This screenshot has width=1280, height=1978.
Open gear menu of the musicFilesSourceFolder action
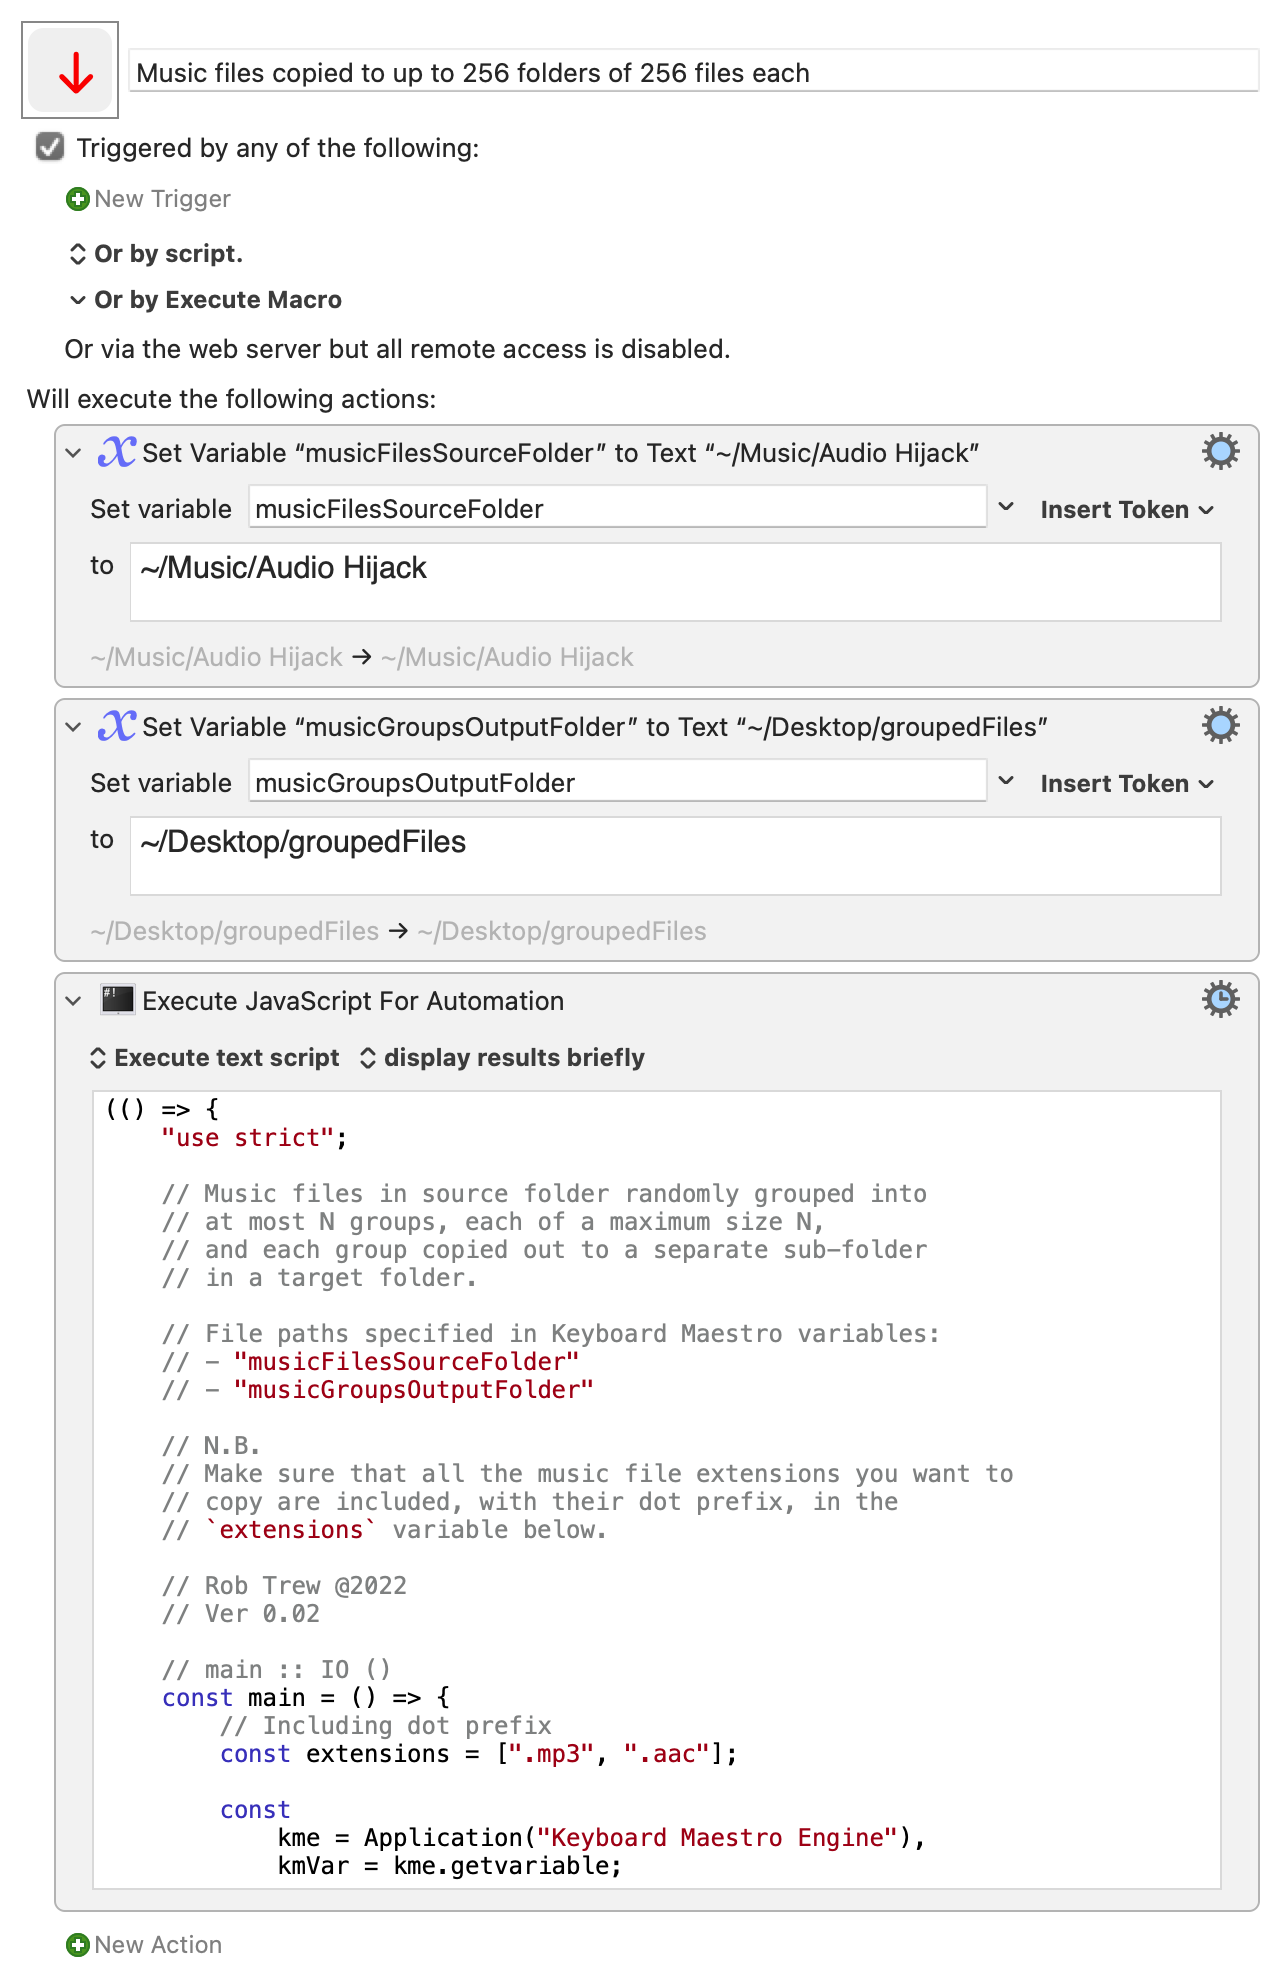click(1220, 452)
